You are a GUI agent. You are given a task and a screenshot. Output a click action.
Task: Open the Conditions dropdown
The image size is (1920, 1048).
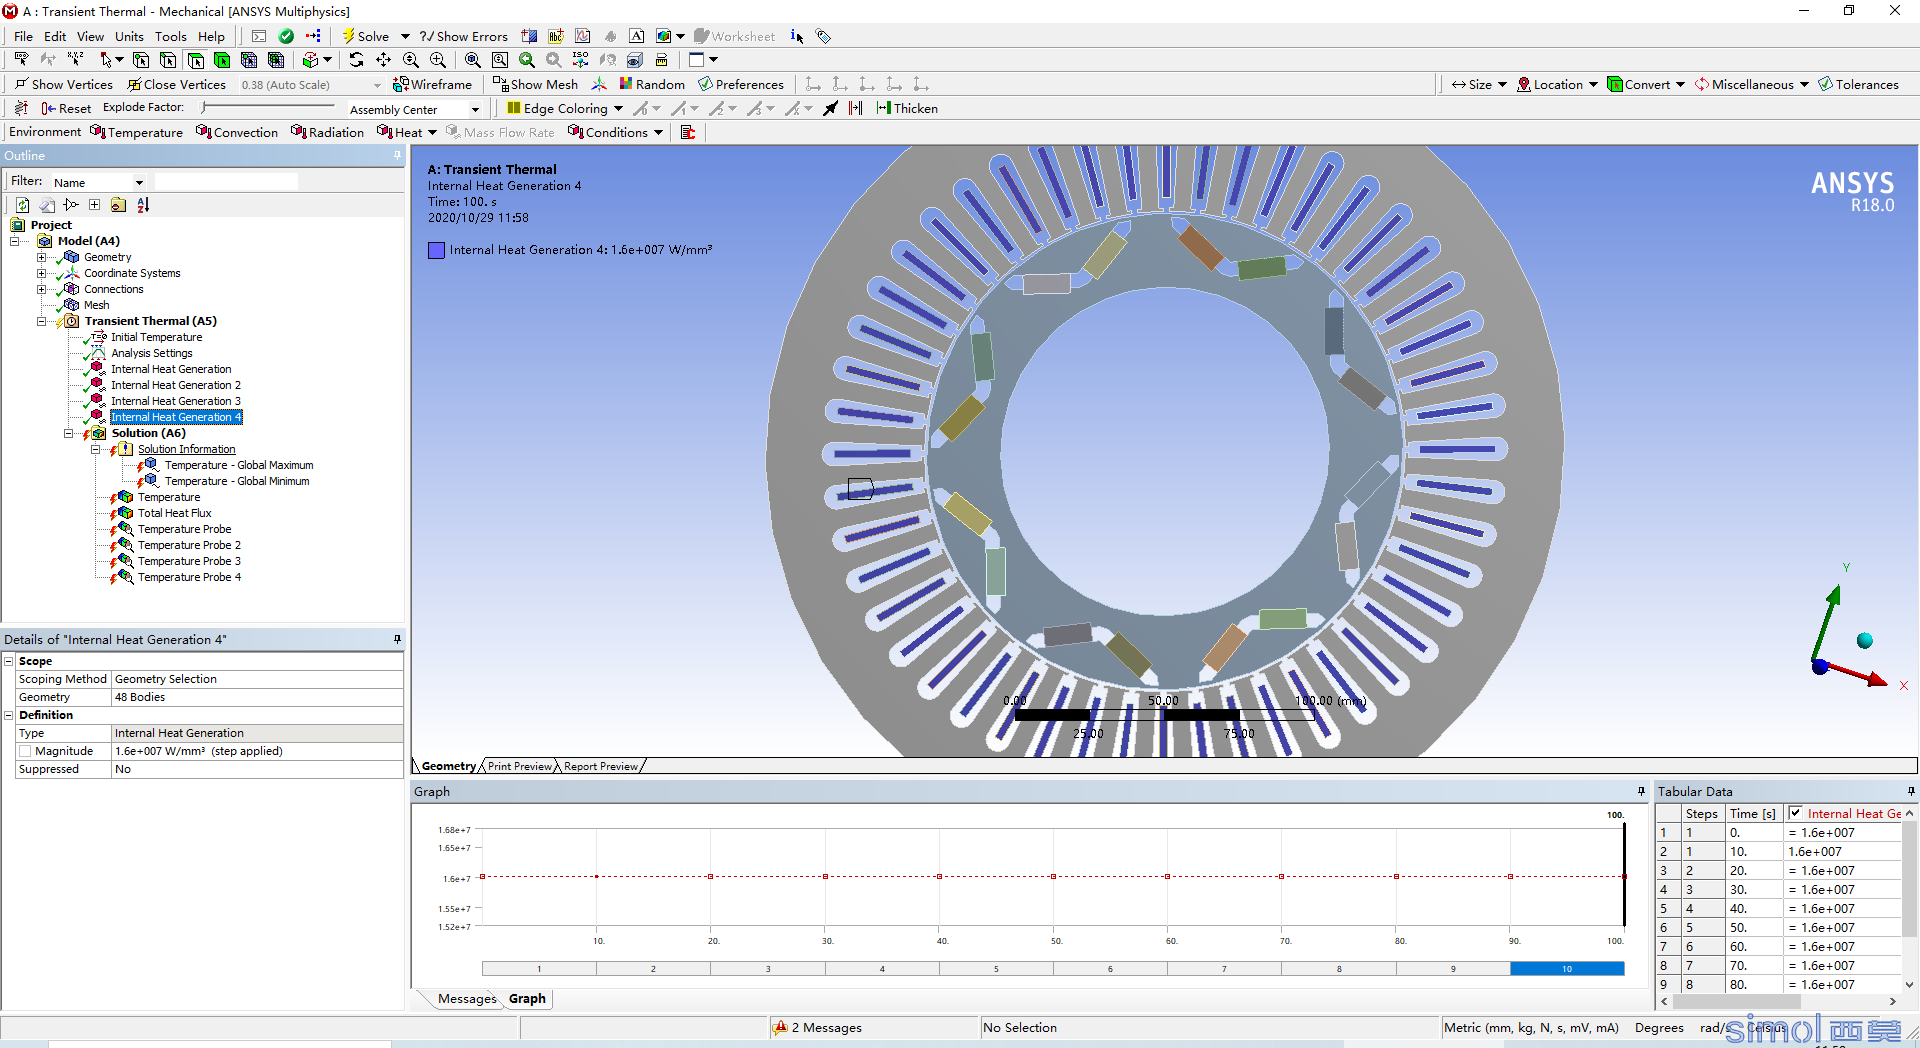tap(658, 133)
